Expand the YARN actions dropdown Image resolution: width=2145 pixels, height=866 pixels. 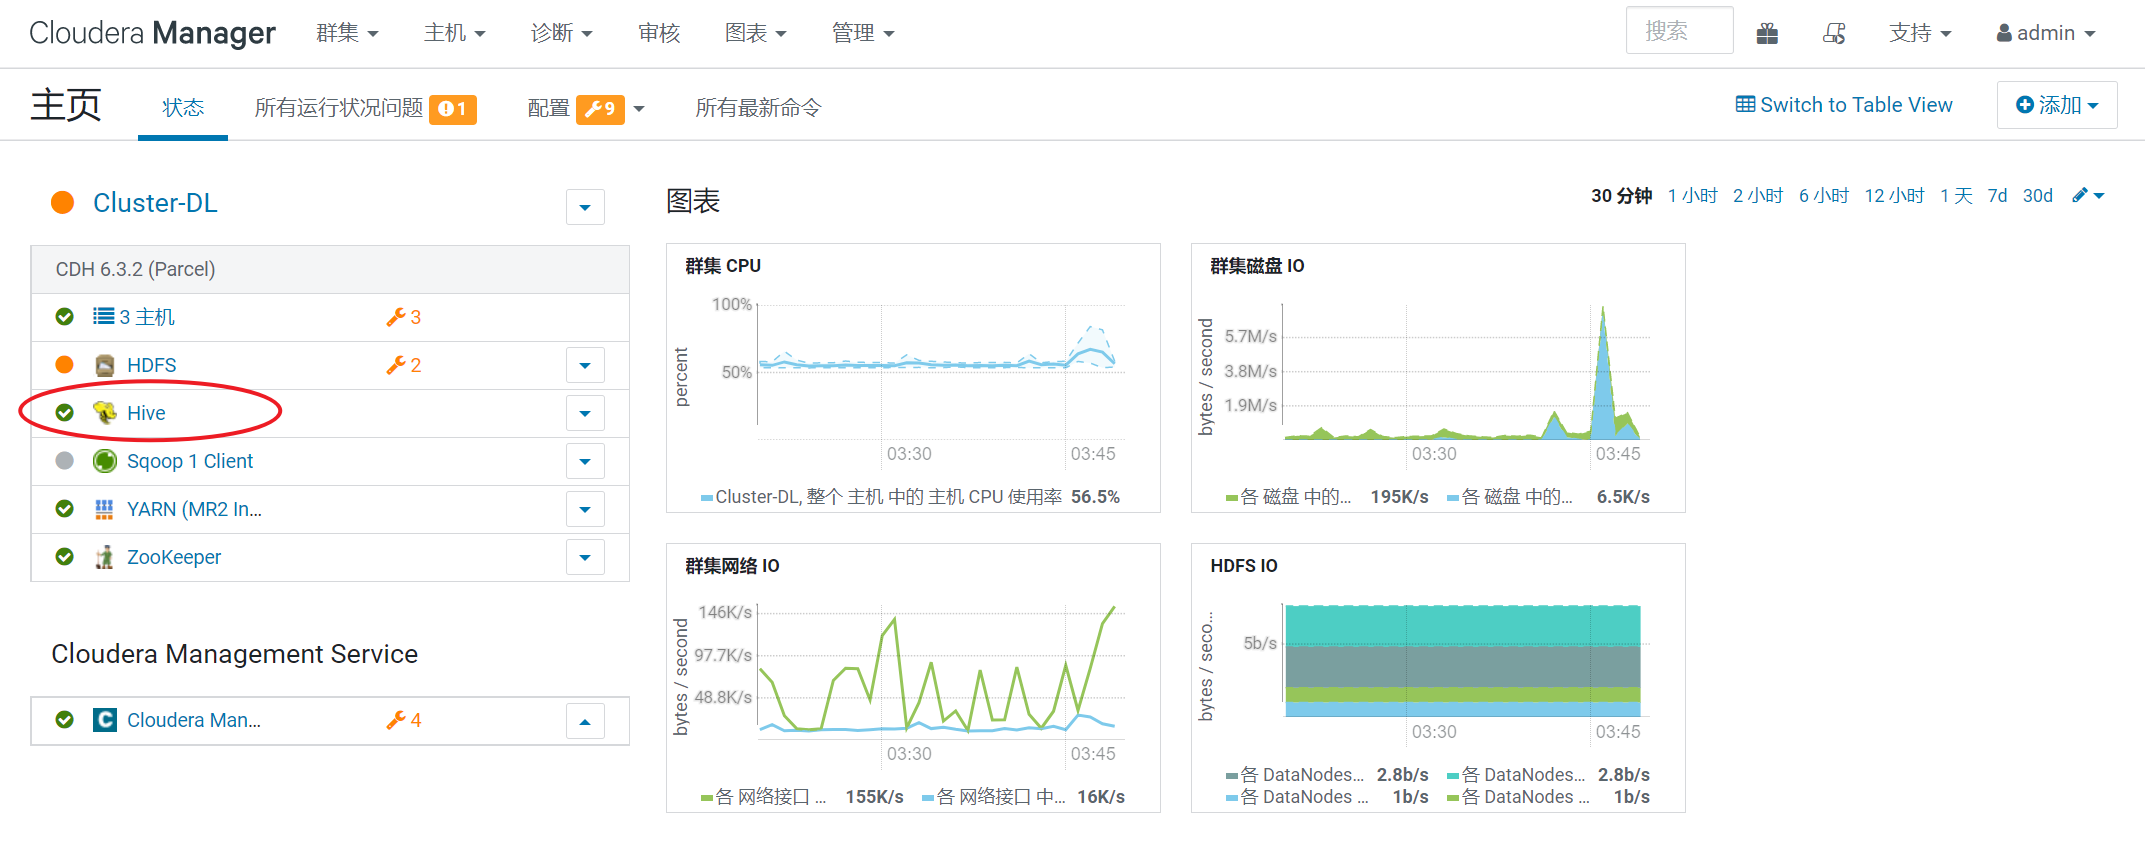pos(585,509)
